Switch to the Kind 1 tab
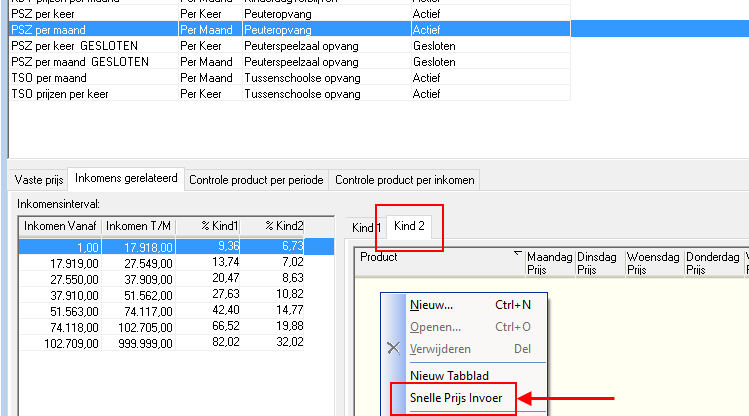Screen dimensions: 749x416 tap(365, 228)
